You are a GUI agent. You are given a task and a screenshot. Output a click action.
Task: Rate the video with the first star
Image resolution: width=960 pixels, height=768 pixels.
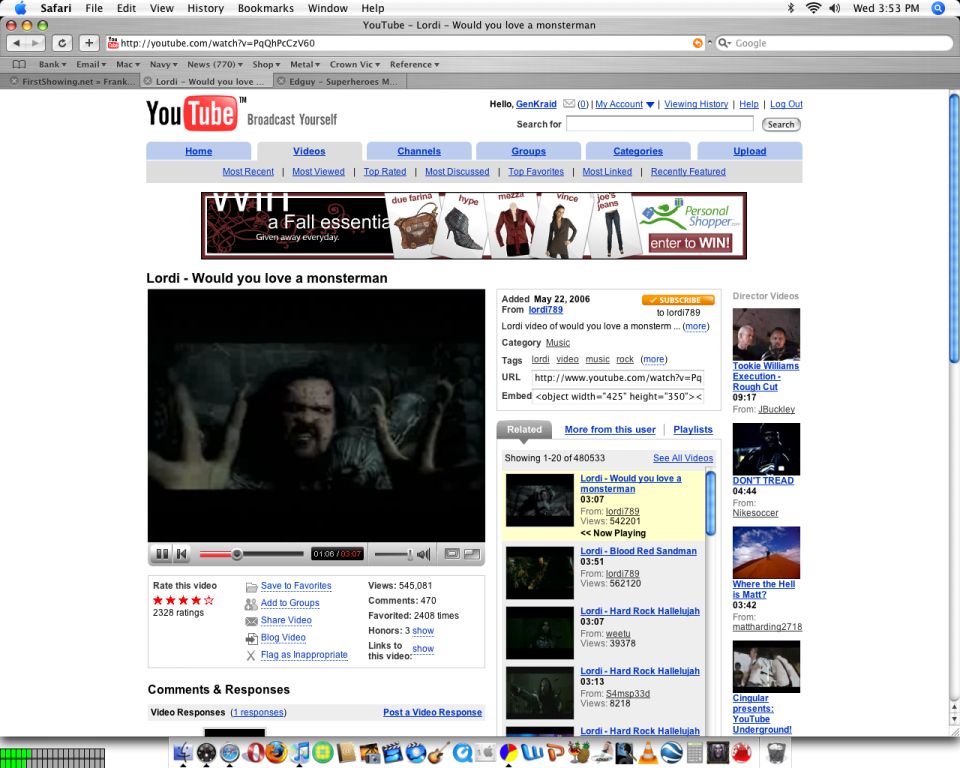coord(158,600)
